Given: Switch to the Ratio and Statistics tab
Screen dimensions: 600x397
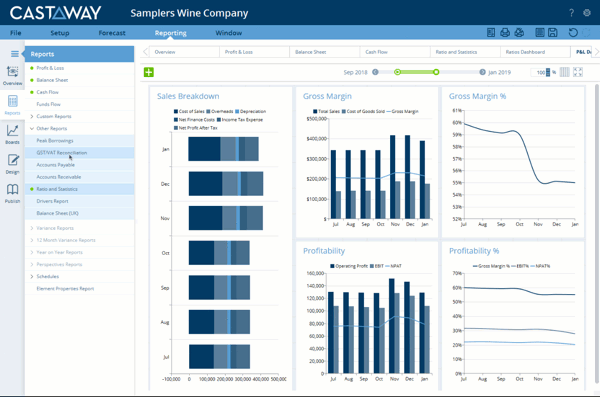Looking at the screenshot, I should point(465,52).
